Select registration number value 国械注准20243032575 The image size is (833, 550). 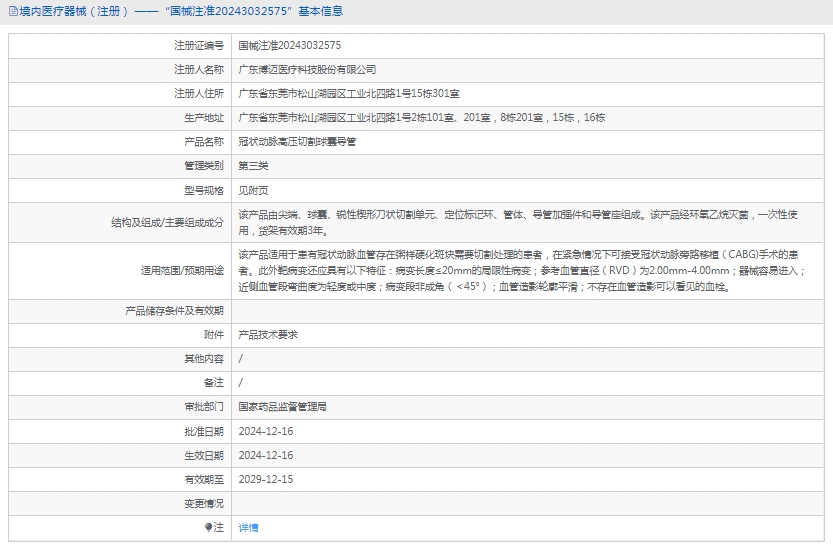coord(289,46)
